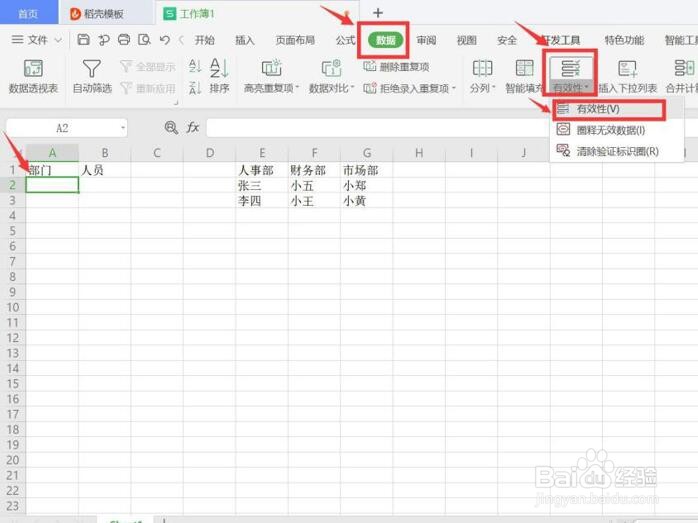The image size is (698, 523).
Task: Click 删除重复项 remove duplicates
Action: (396, 67)
